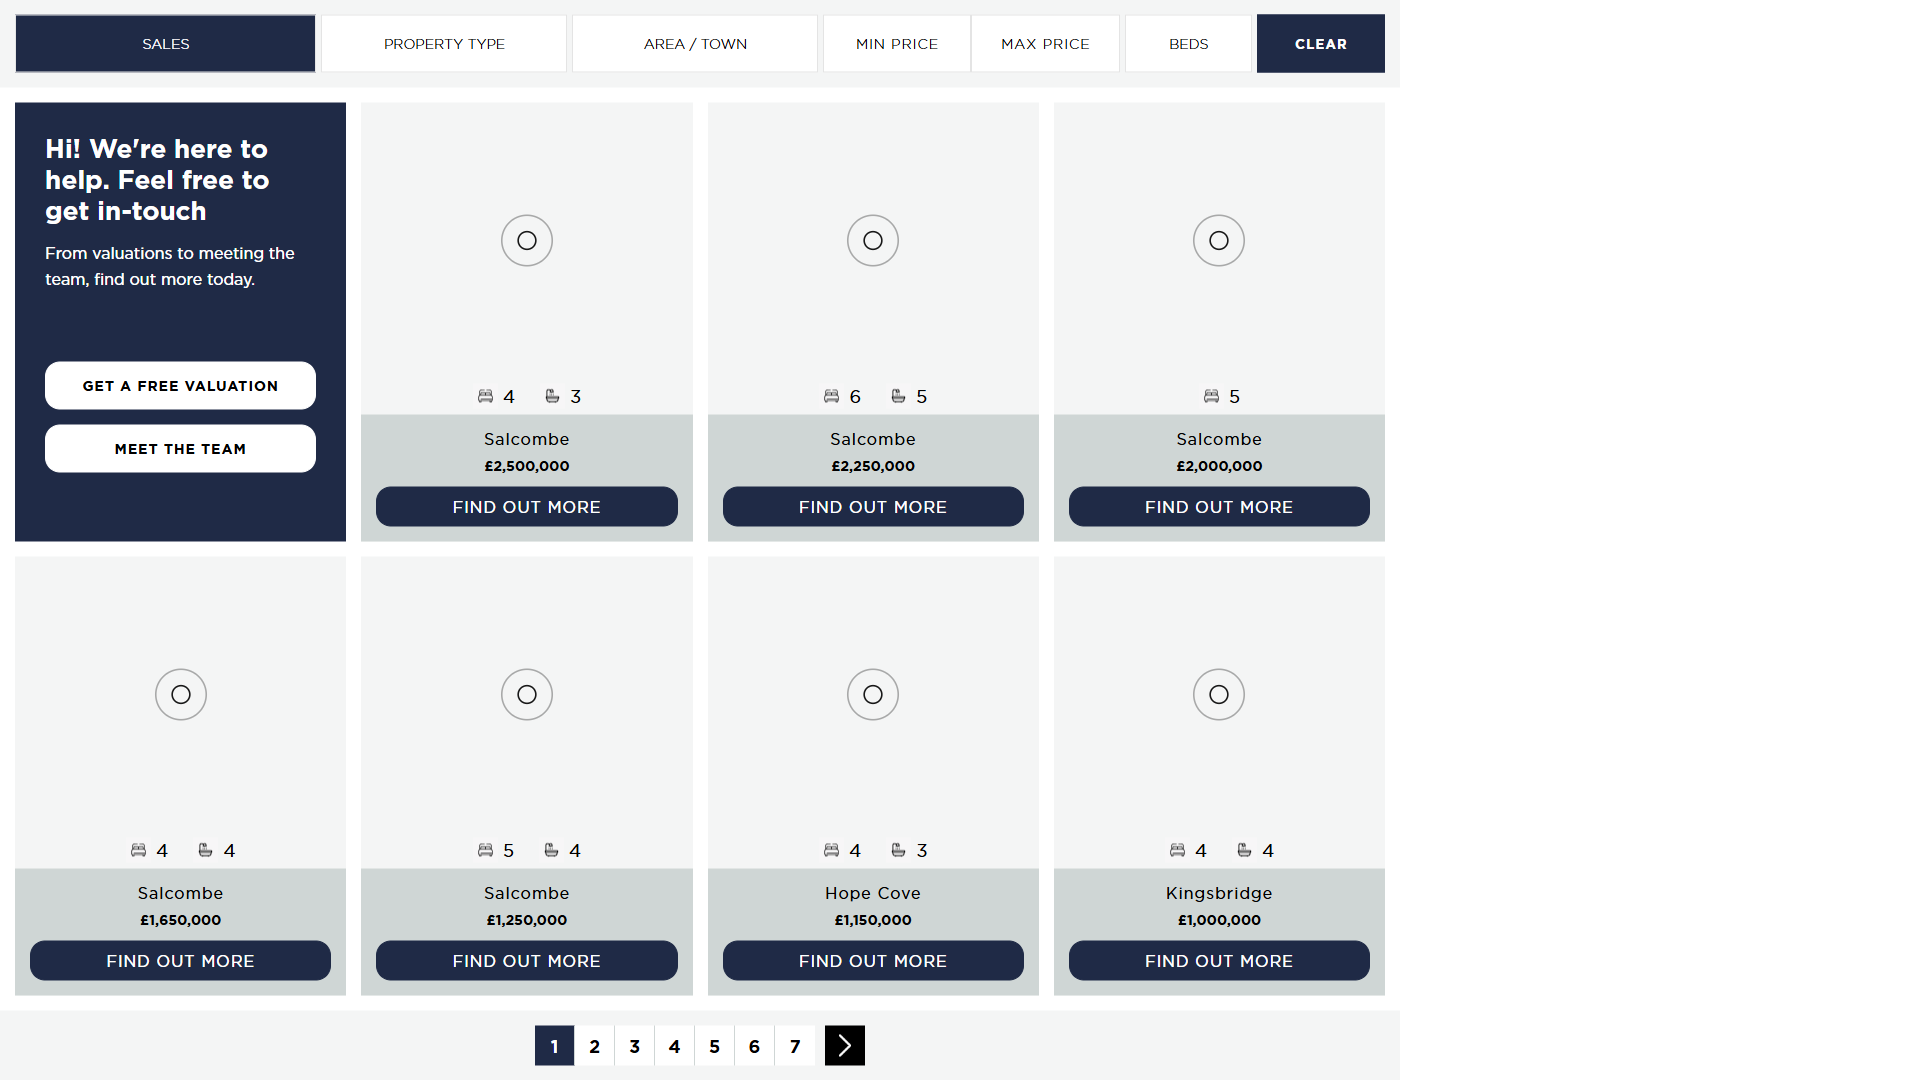Click bed icon on £2,000,000 Salcombe listing
Viewport: 1920px width, 1080px height.
coord(1211,396)
